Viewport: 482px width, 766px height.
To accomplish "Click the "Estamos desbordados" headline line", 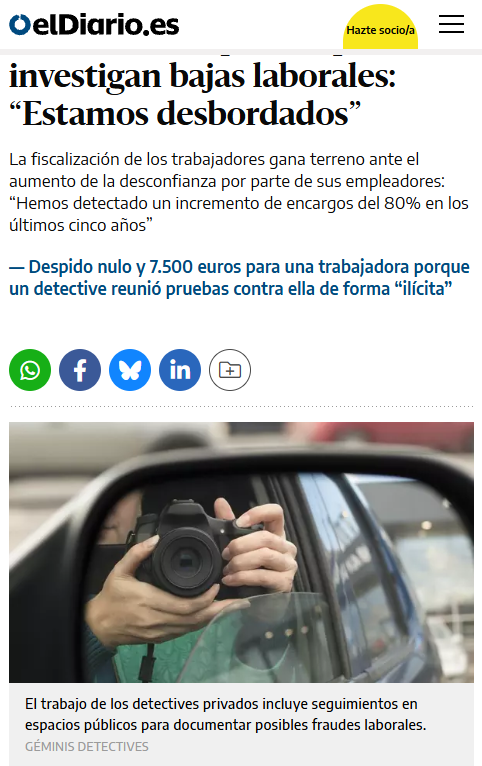I will pyautogui.click(x=185, y=114).
